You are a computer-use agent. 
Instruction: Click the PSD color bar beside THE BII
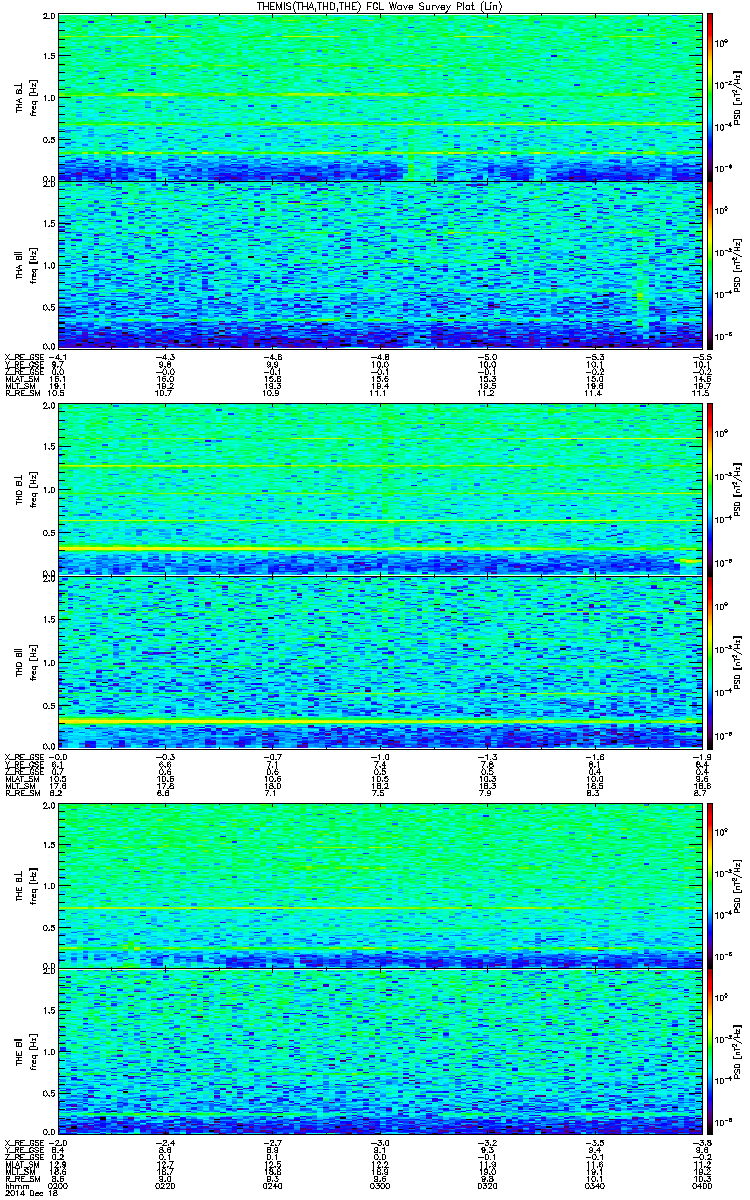(710, 1052)
